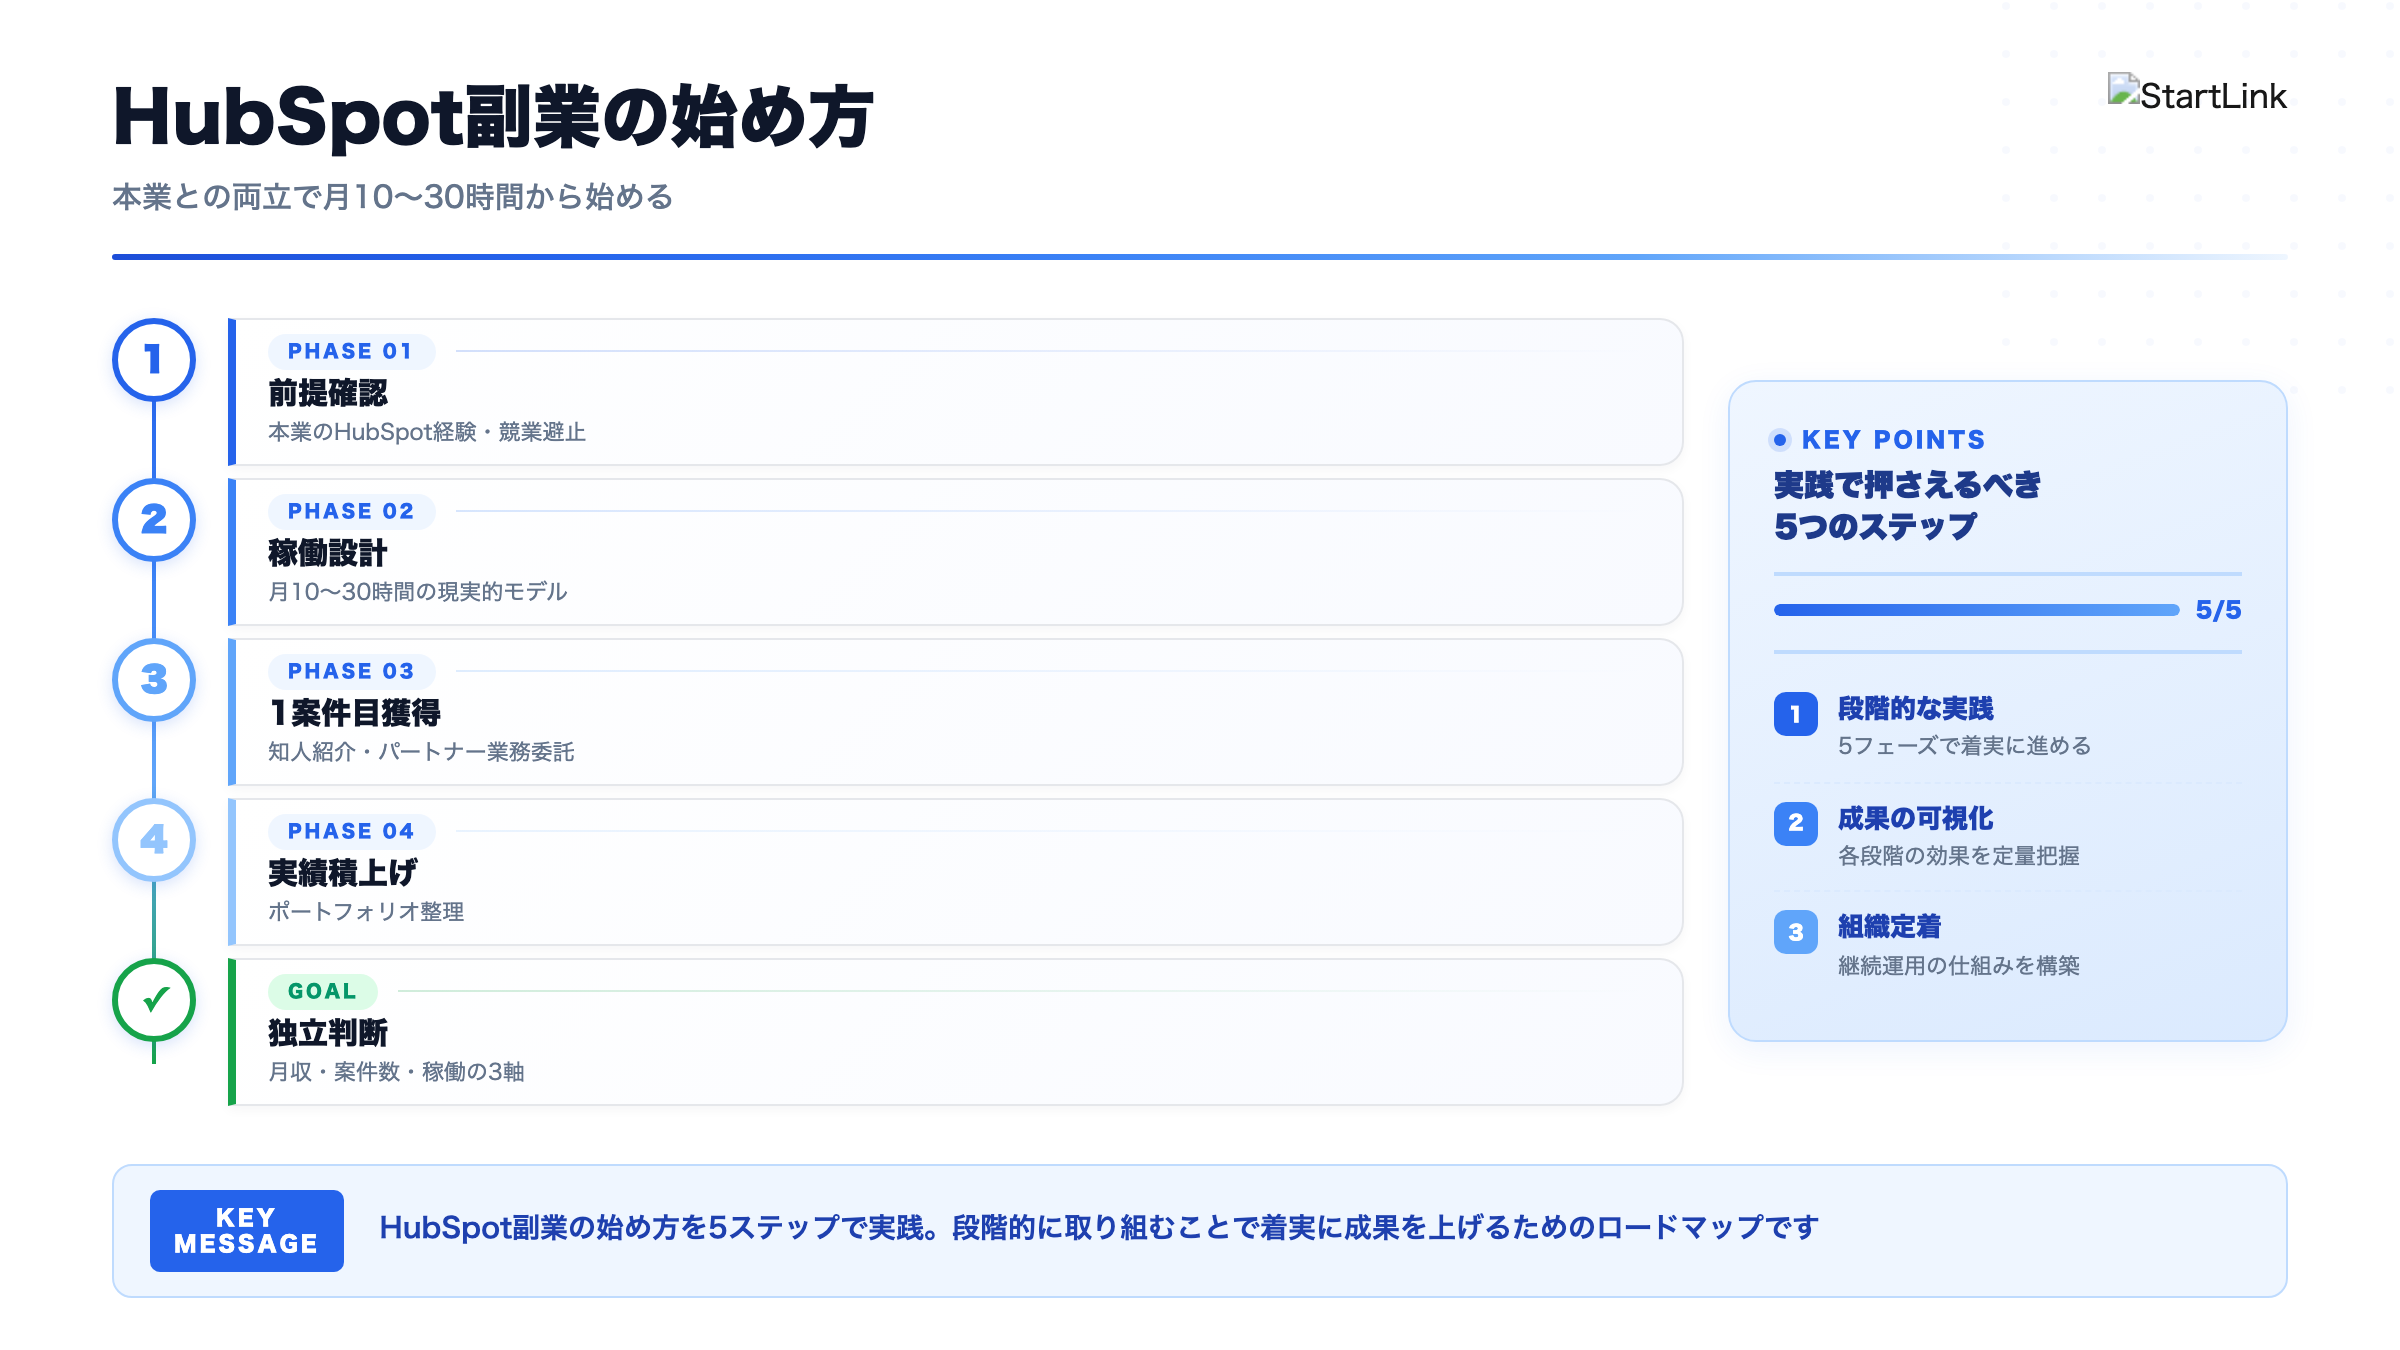Select the 前提確認 heading

coord(328,393)
